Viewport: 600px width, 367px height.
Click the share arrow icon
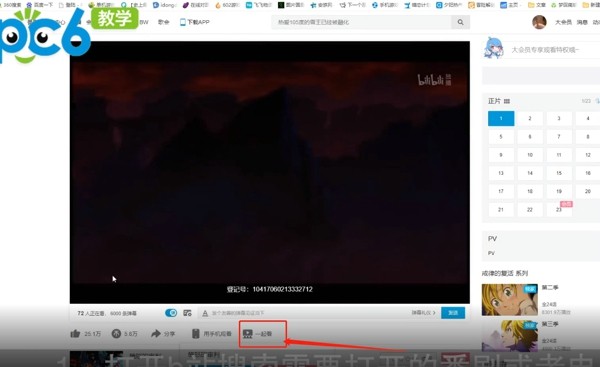point(156,334)
